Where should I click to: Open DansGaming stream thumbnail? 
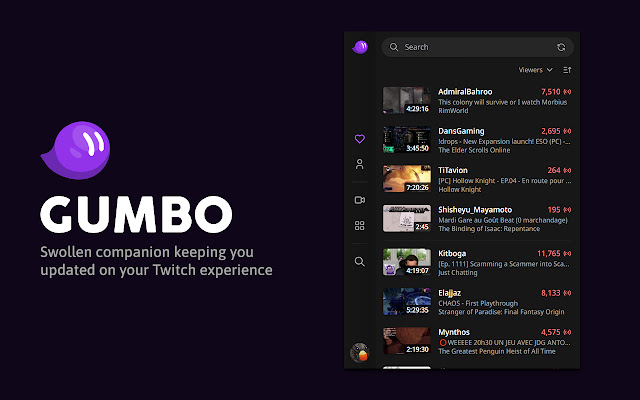pos(407,140)
